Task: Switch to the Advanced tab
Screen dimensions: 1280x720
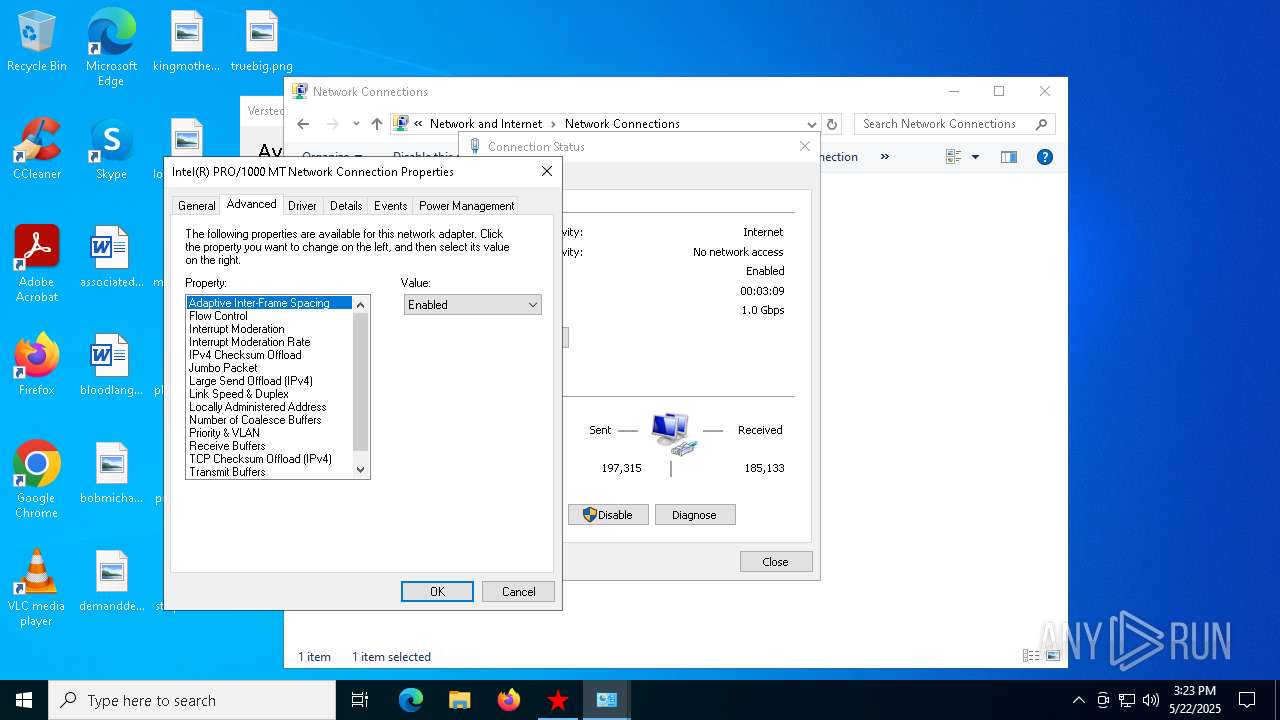Action: pos(251,204)
